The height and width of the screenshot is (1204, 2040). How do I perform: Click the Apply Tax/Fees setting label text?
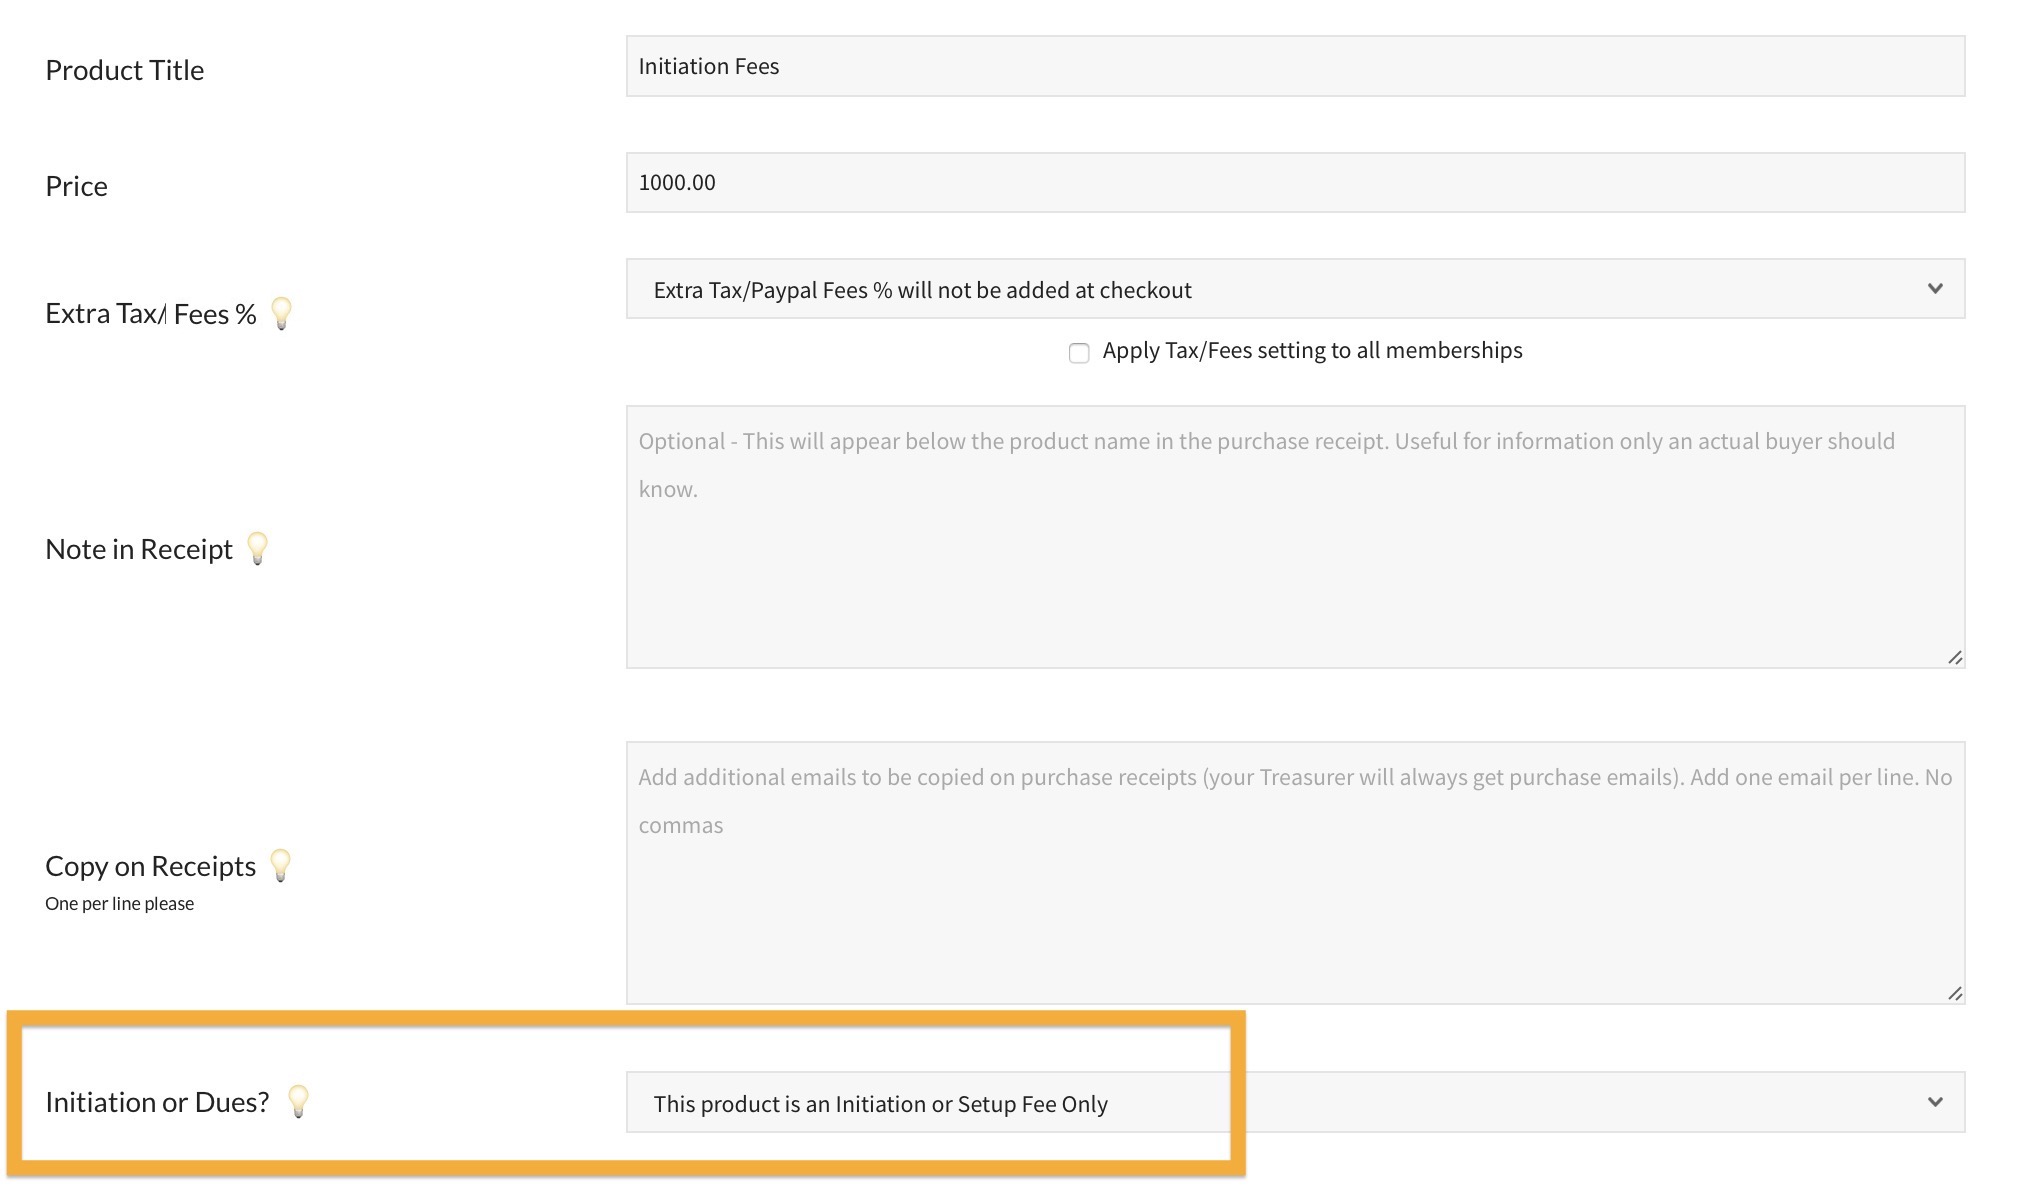click(x=1312, y=351)
